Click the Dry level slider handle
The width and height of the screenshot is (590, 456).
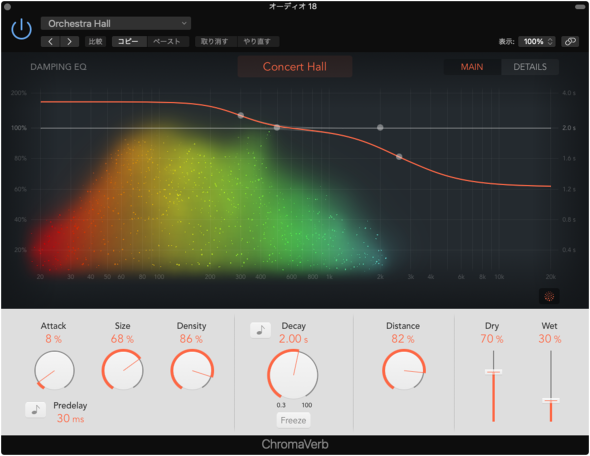(493, 372)
